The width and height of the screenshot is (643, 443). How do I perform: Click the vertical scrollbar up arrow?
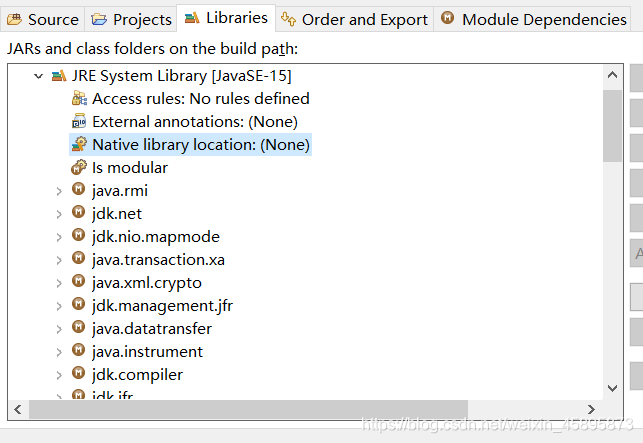tap(612, 75)
